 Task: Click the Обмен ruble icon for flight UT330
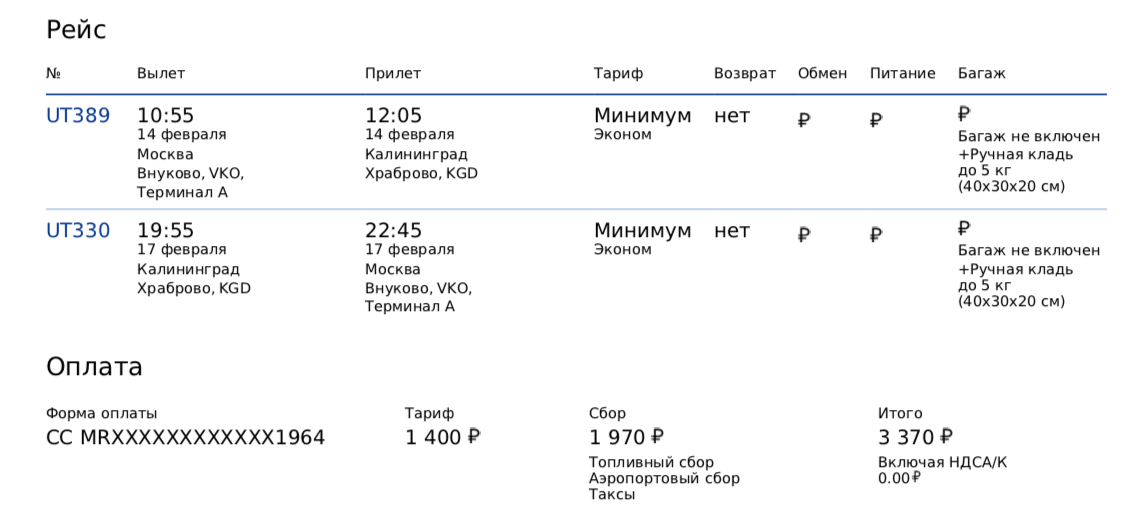coord(804,235)
